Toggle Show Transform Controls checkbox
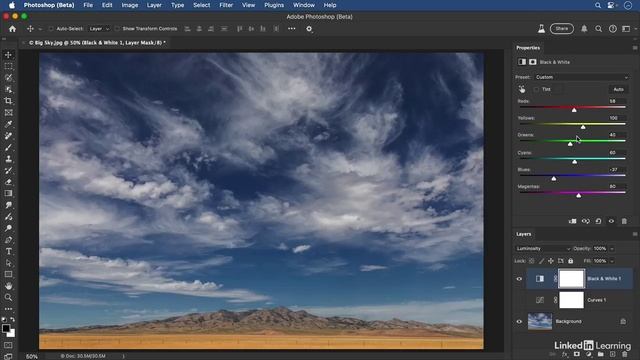The height and width of the screenshot is (360, 640). tap(117, 29)
